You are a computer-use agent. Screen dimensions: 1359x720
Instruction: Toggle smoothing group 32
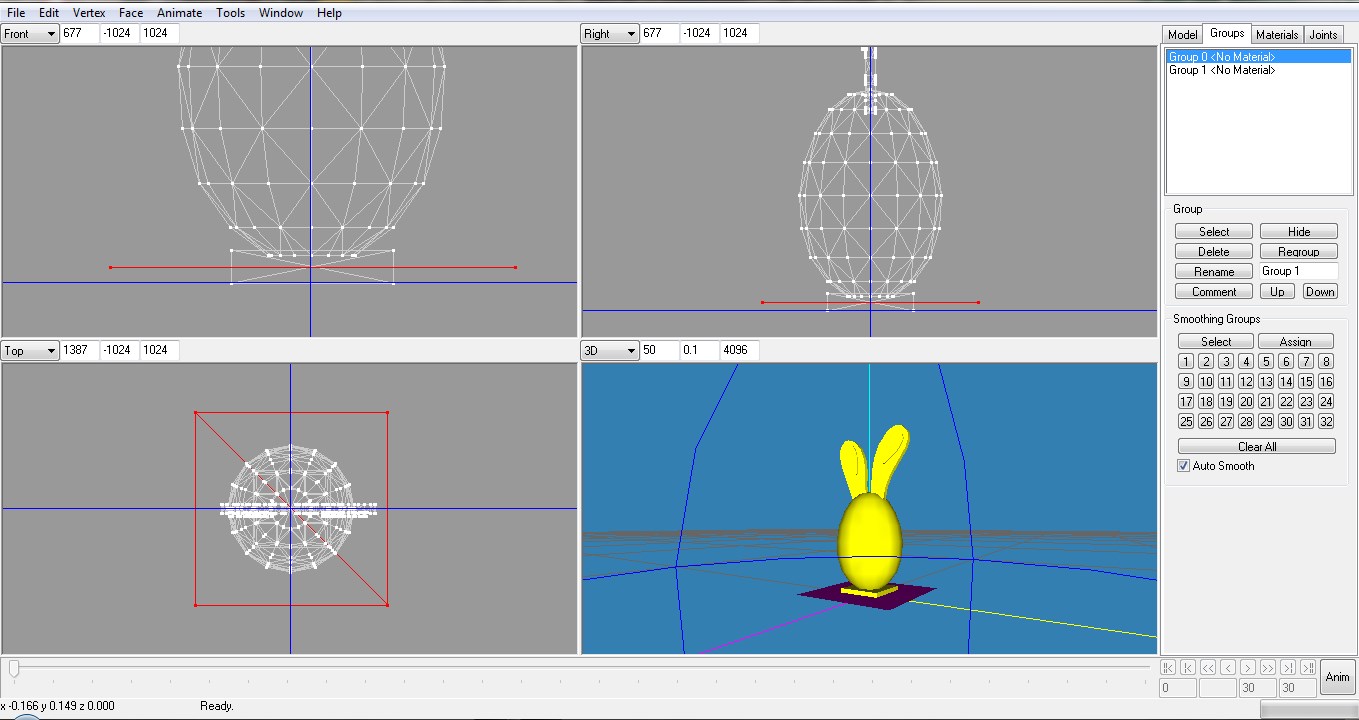[1326, 421]
